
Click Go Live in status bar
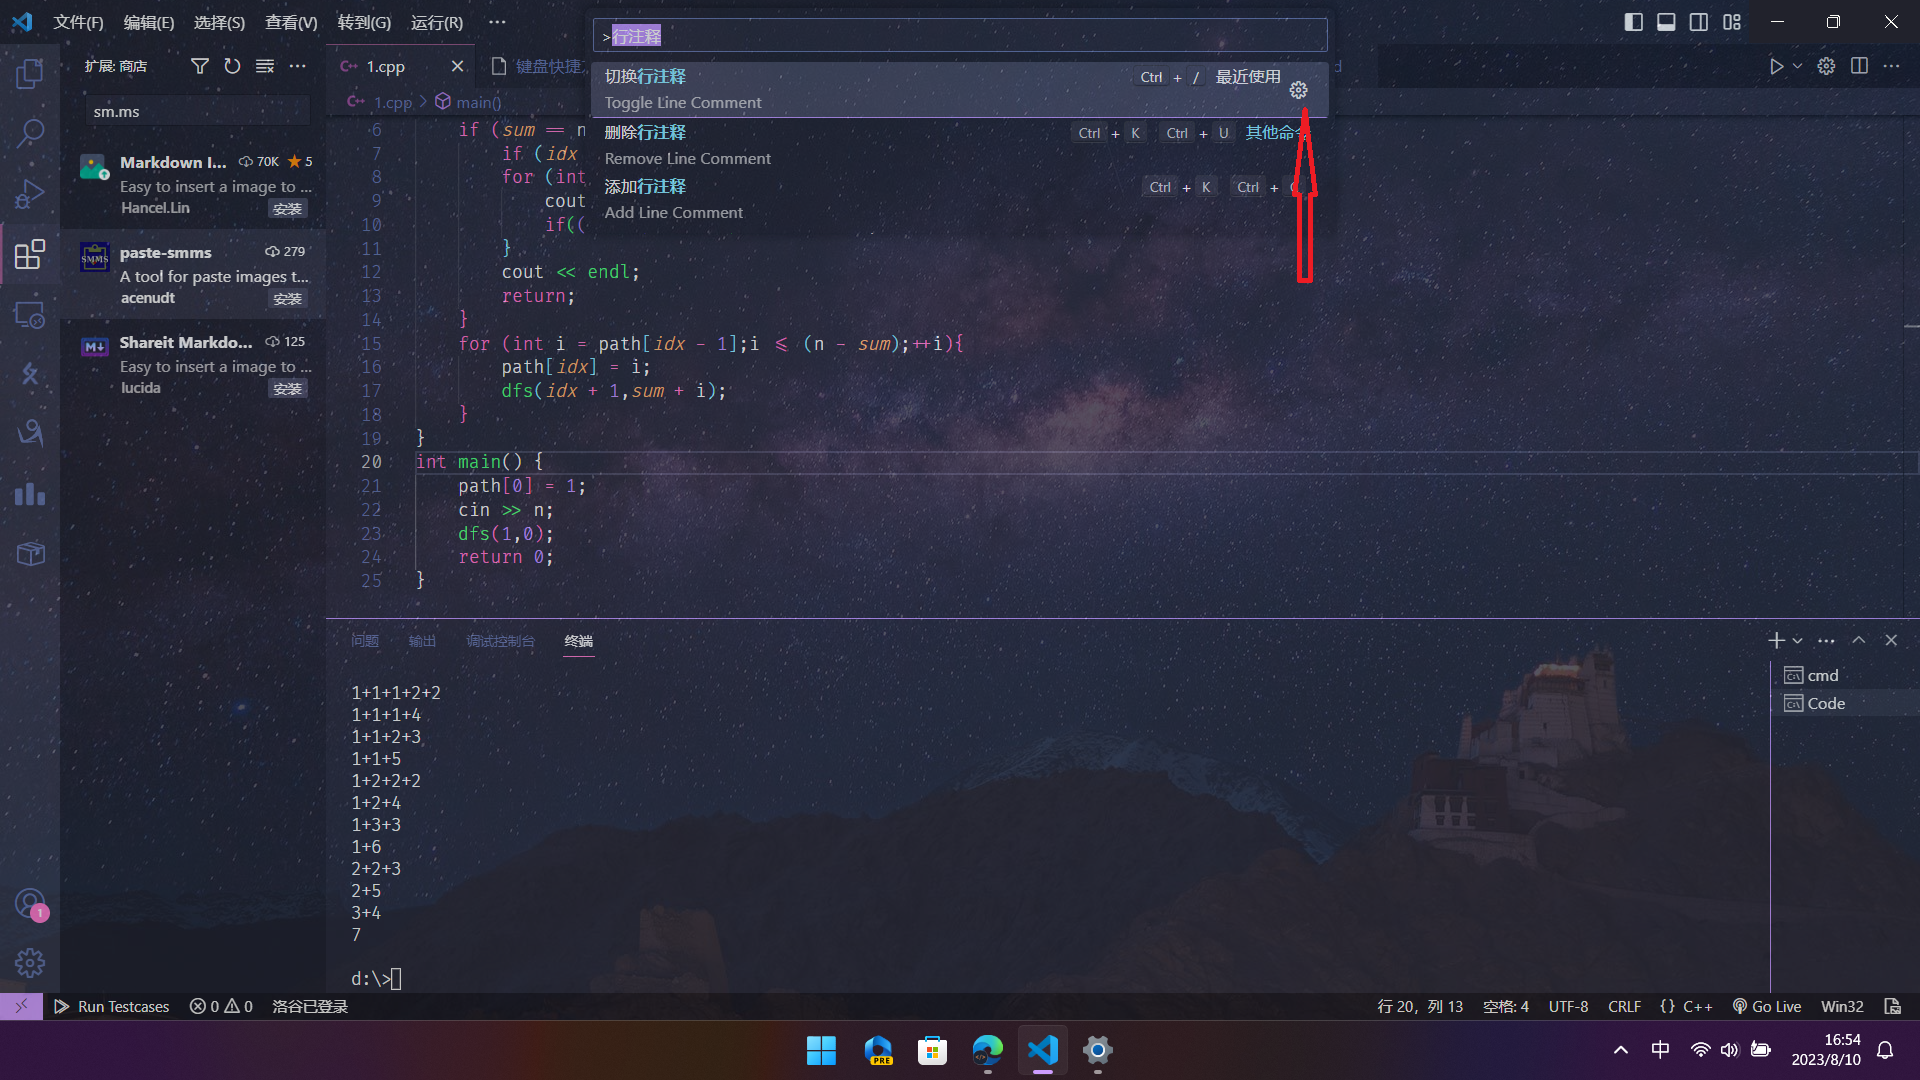(x=1767, y=1006)
